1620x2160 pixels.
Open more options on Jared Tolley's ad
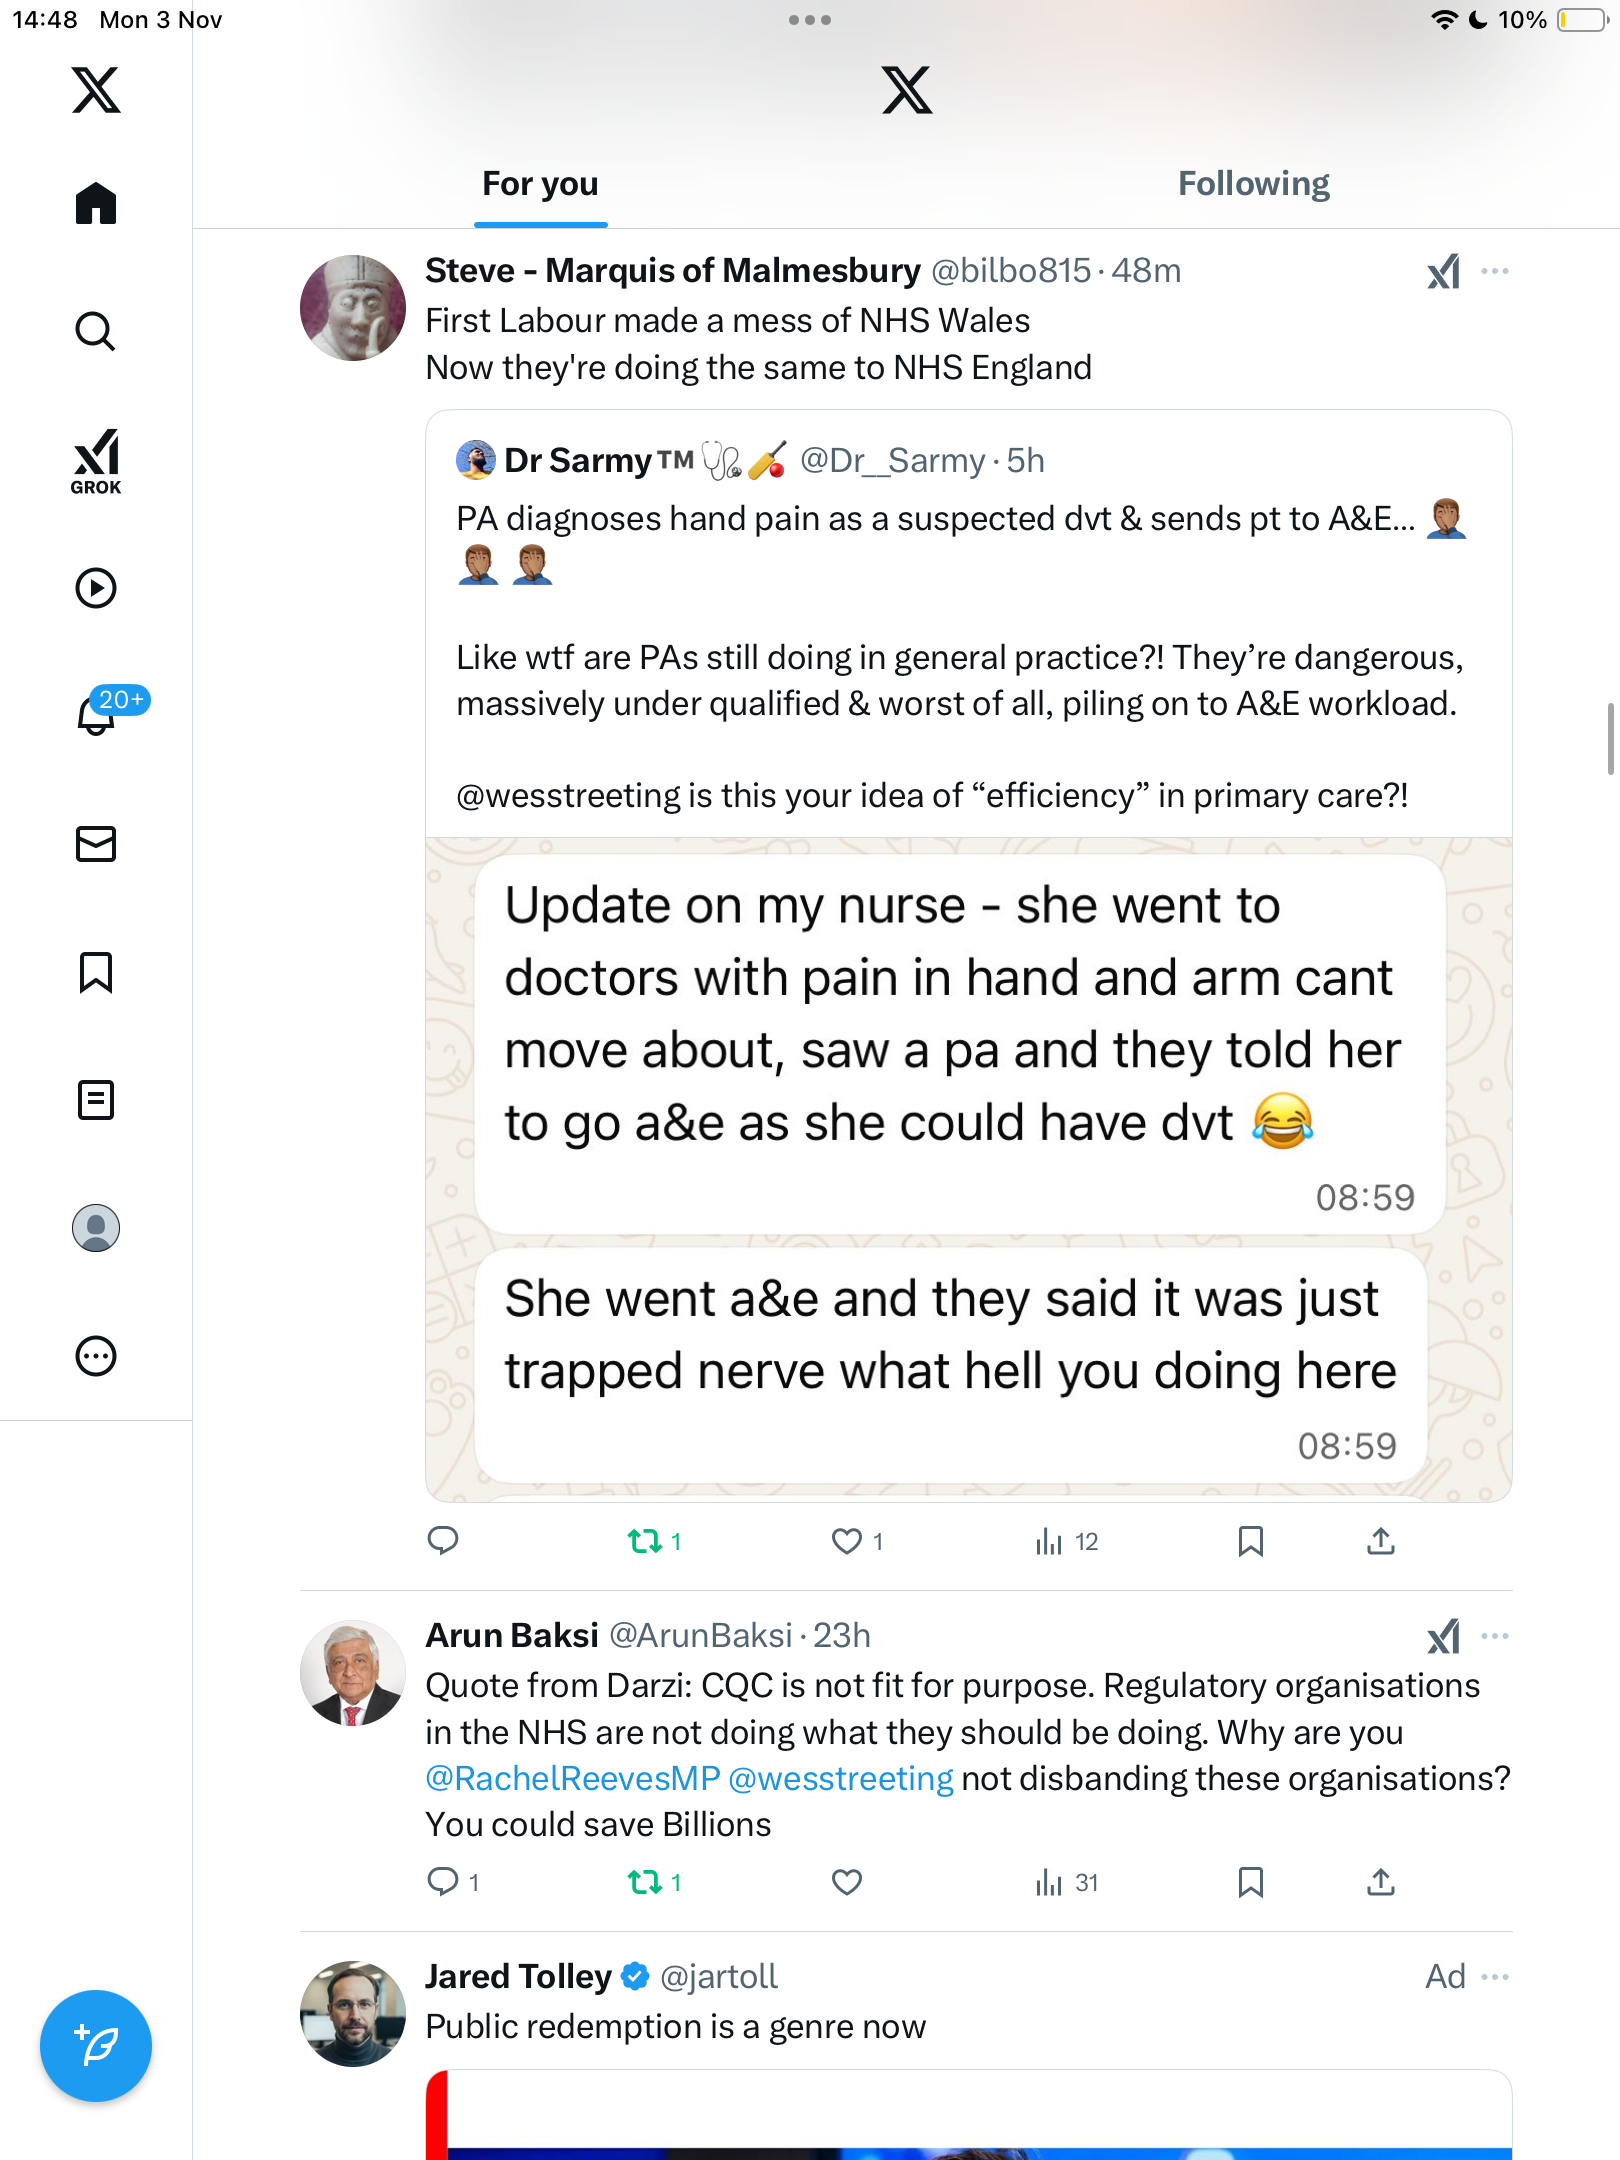[1495, 1977]
